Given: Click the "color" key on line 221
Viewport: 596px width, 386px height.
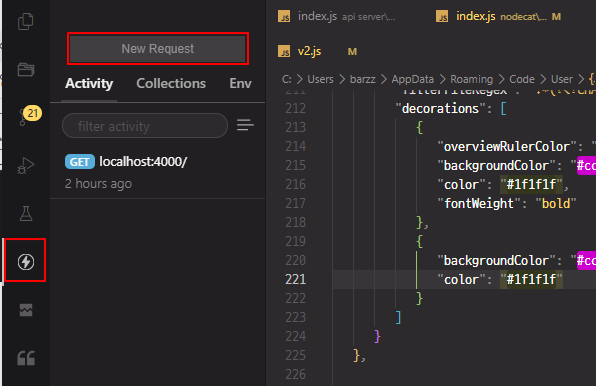Looking at the screenshot, I should coord(461,280).
